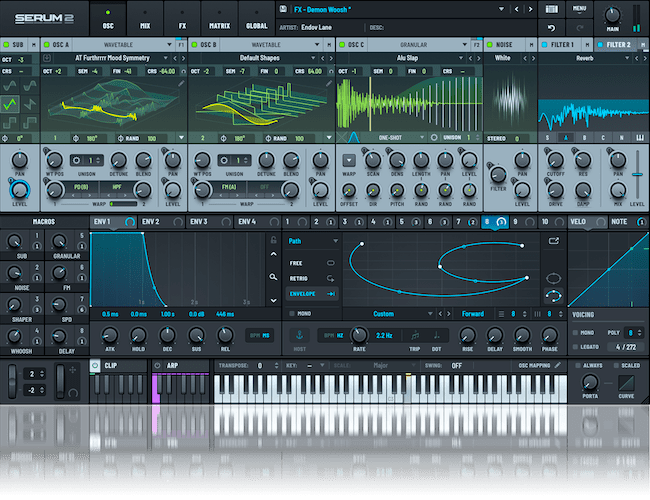Screen dimensions: 650x500
Task: Open the main MENU button
Action: (579, 9)
